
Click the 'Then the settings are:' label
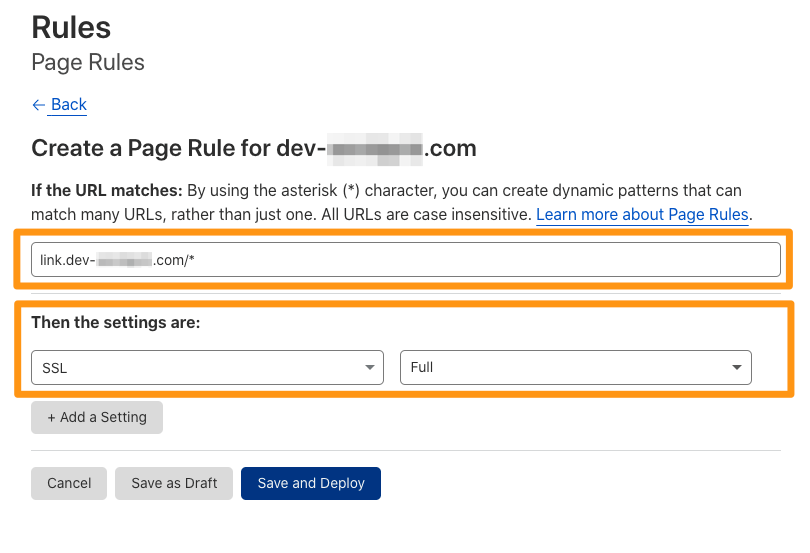pos(116,322)
